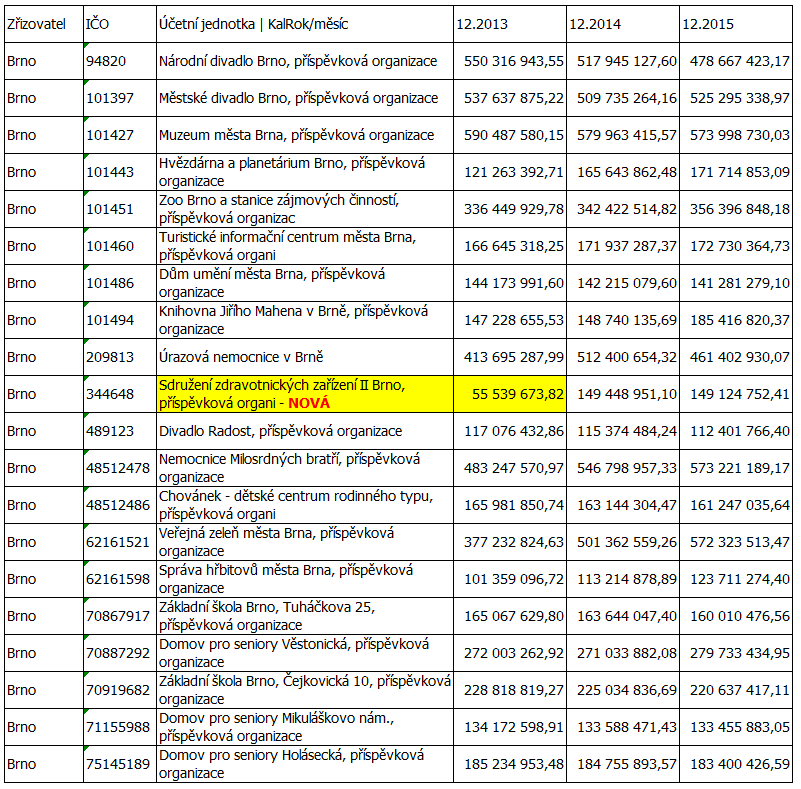Click IČO cell 70867917

tap(120, 616)
